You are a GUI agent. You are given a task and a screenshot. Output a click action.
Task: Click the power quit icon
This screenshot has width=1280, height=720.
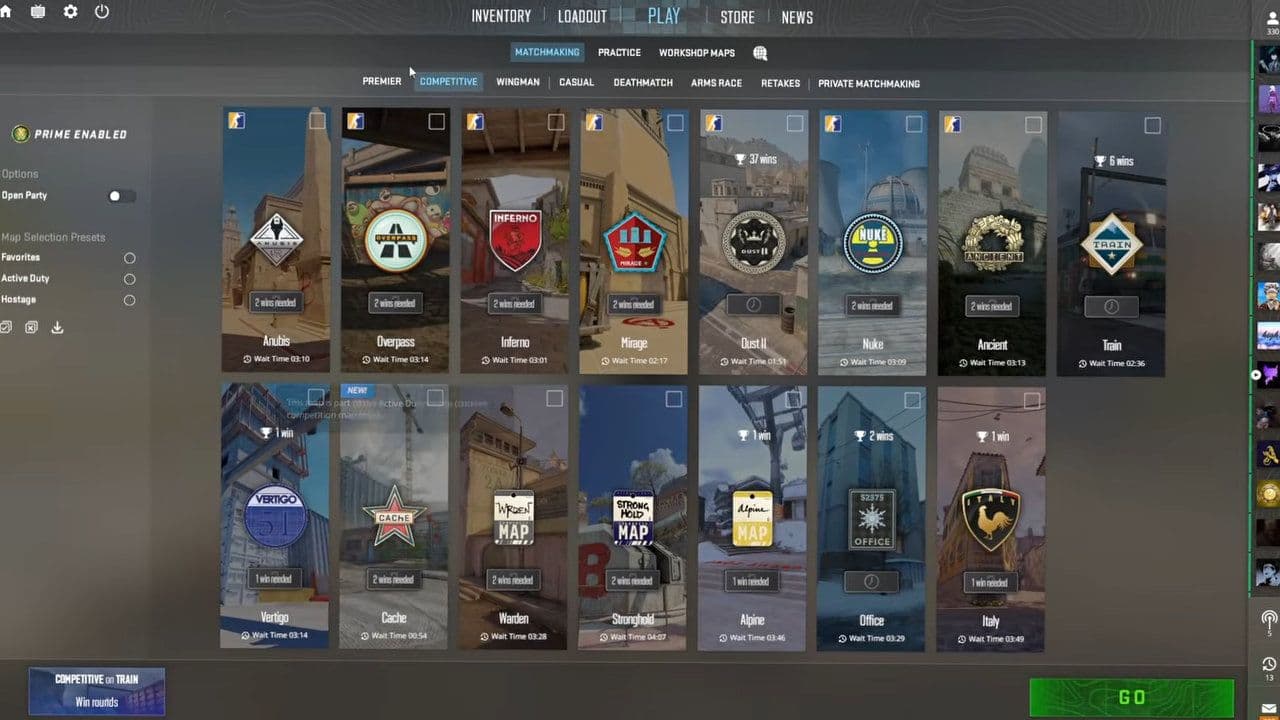(102, 12)
